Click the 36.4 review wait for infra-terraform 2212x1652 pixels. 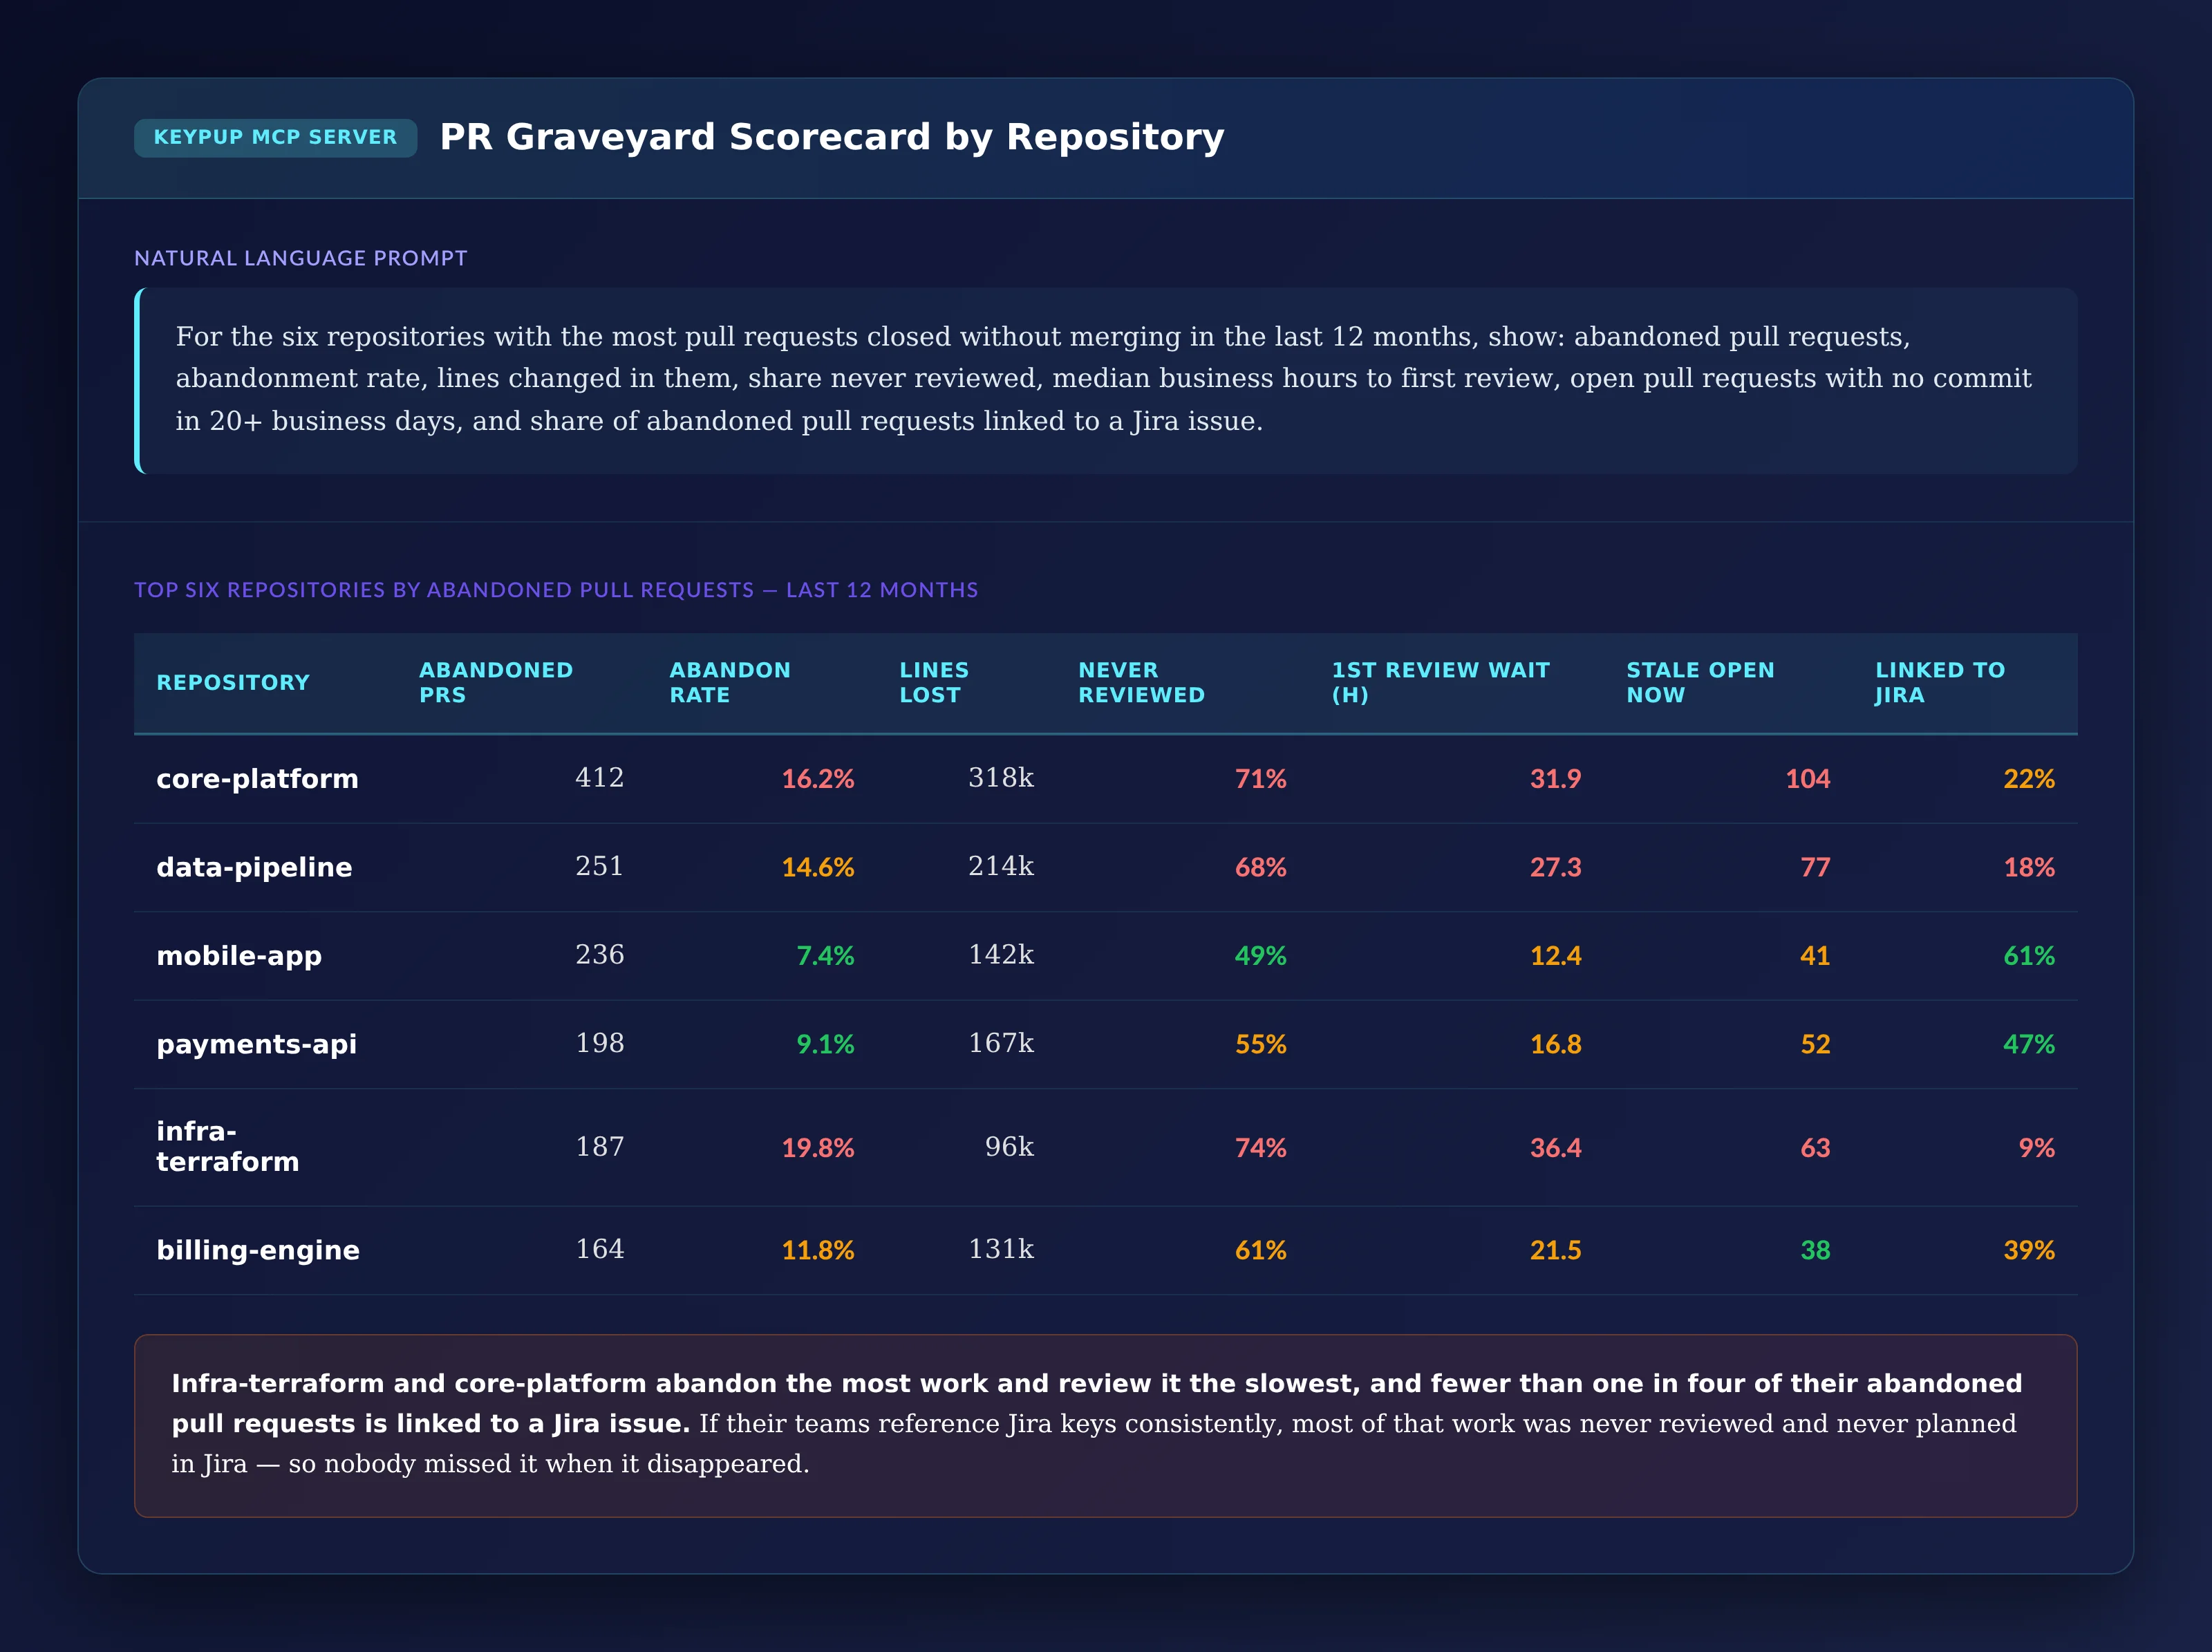coord(1556,1148)
